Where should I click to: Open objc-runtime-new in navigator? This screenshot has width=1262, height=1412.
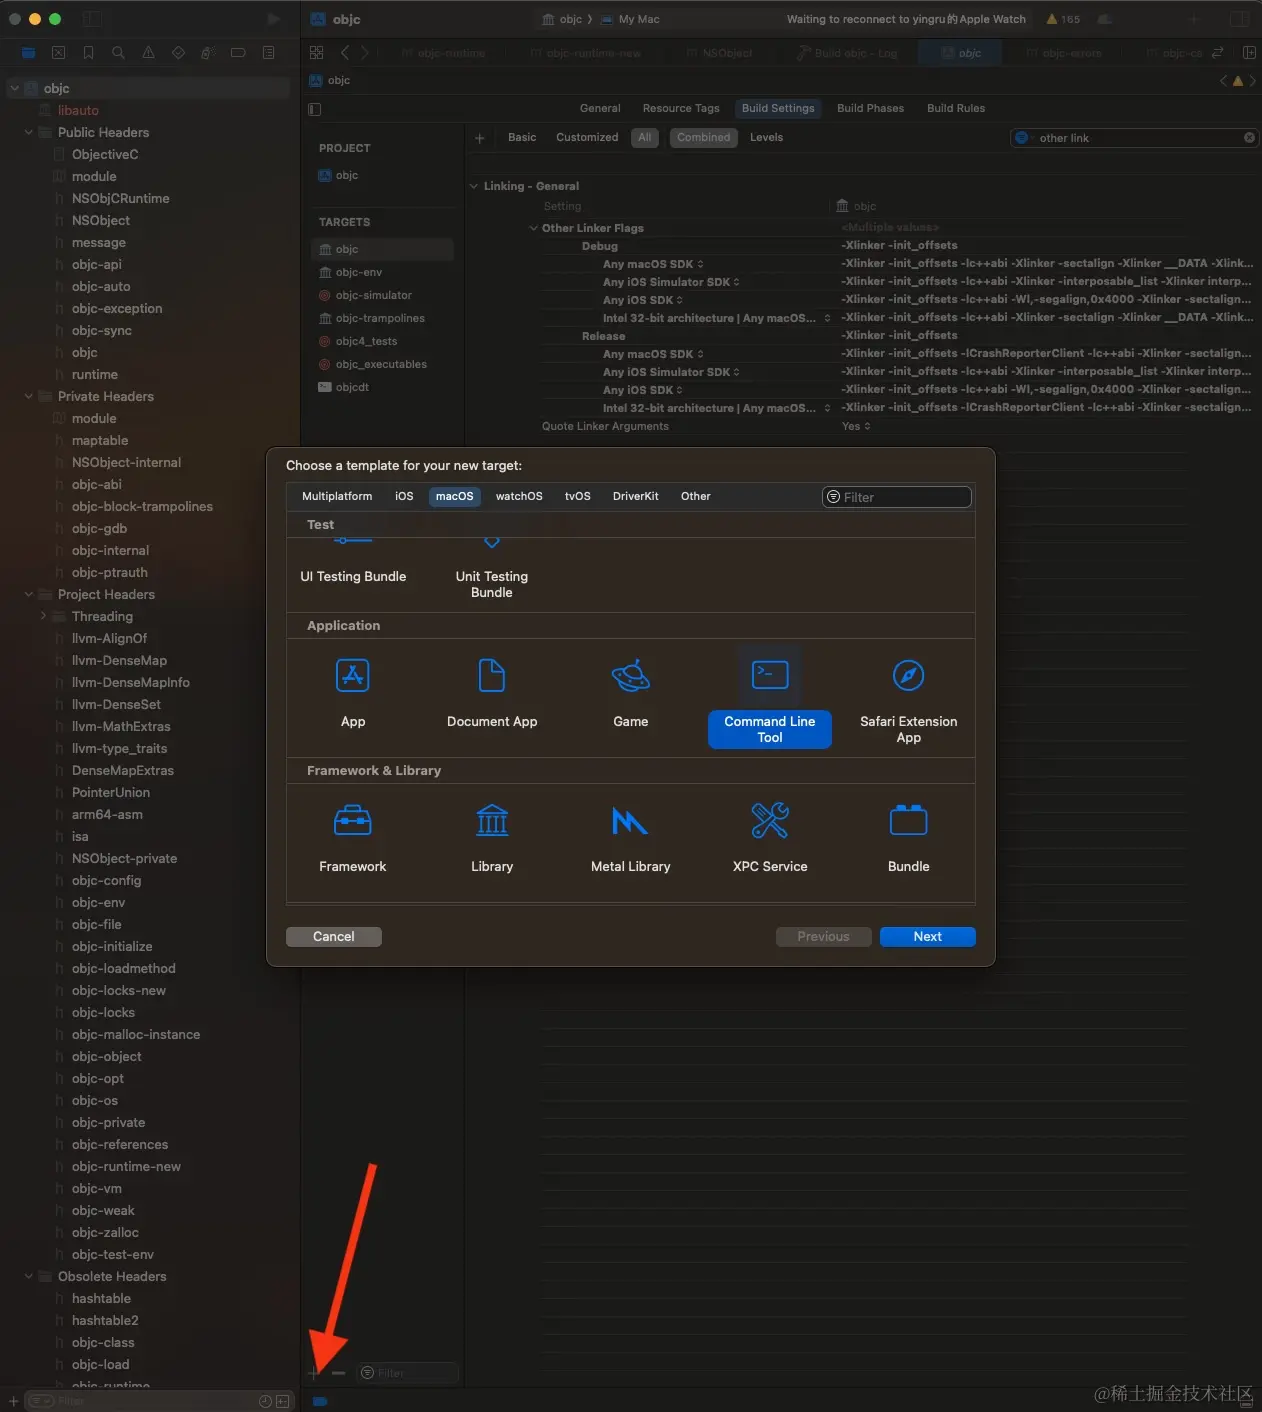click(126, 1167)
